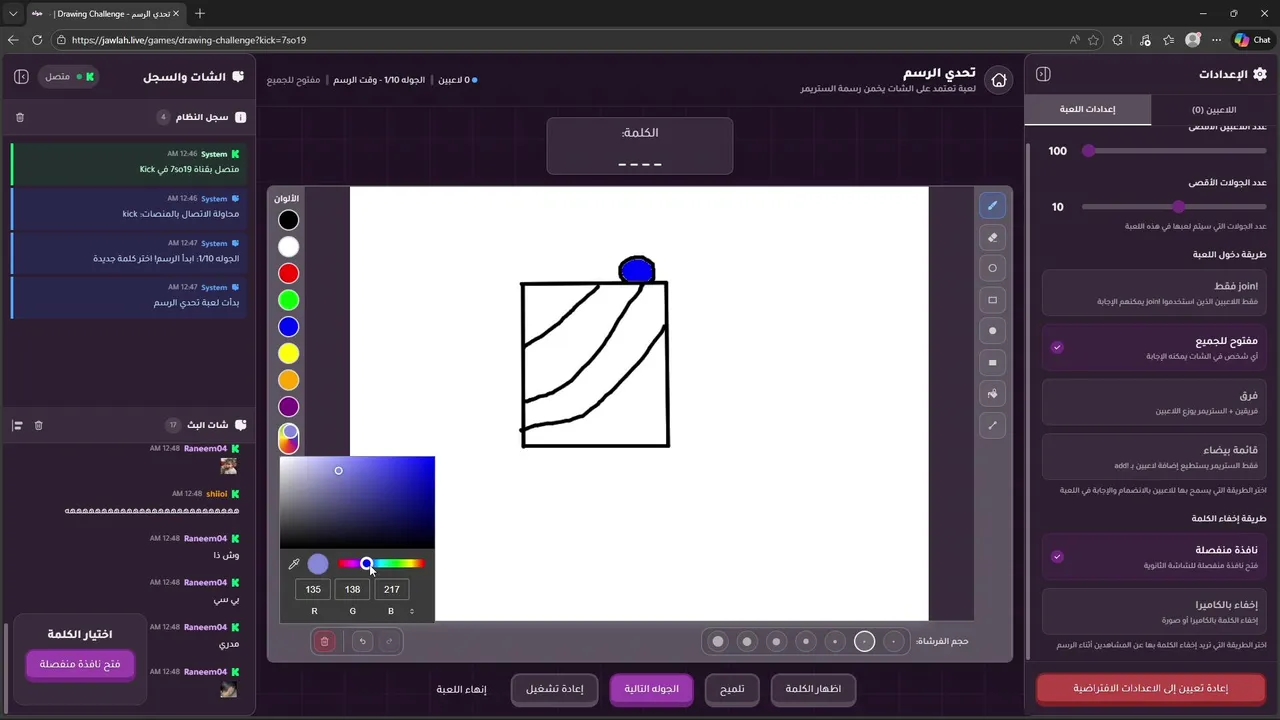Select 'إخفاء بالكاميرا' word hiding method
This screenshot has height=720, width=1280.
1155,611
